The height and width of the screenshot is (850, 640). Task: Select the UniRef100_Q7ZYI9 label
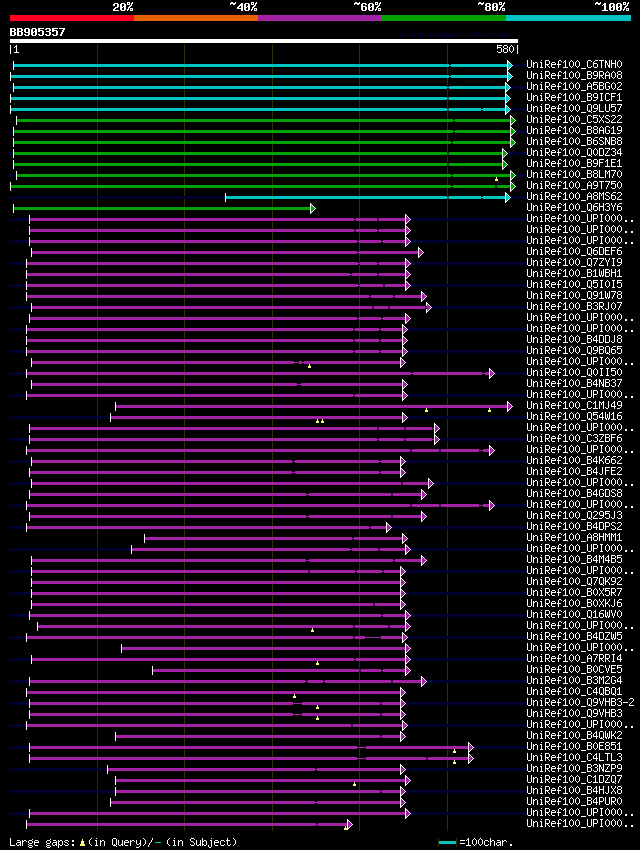coord(574,262)
